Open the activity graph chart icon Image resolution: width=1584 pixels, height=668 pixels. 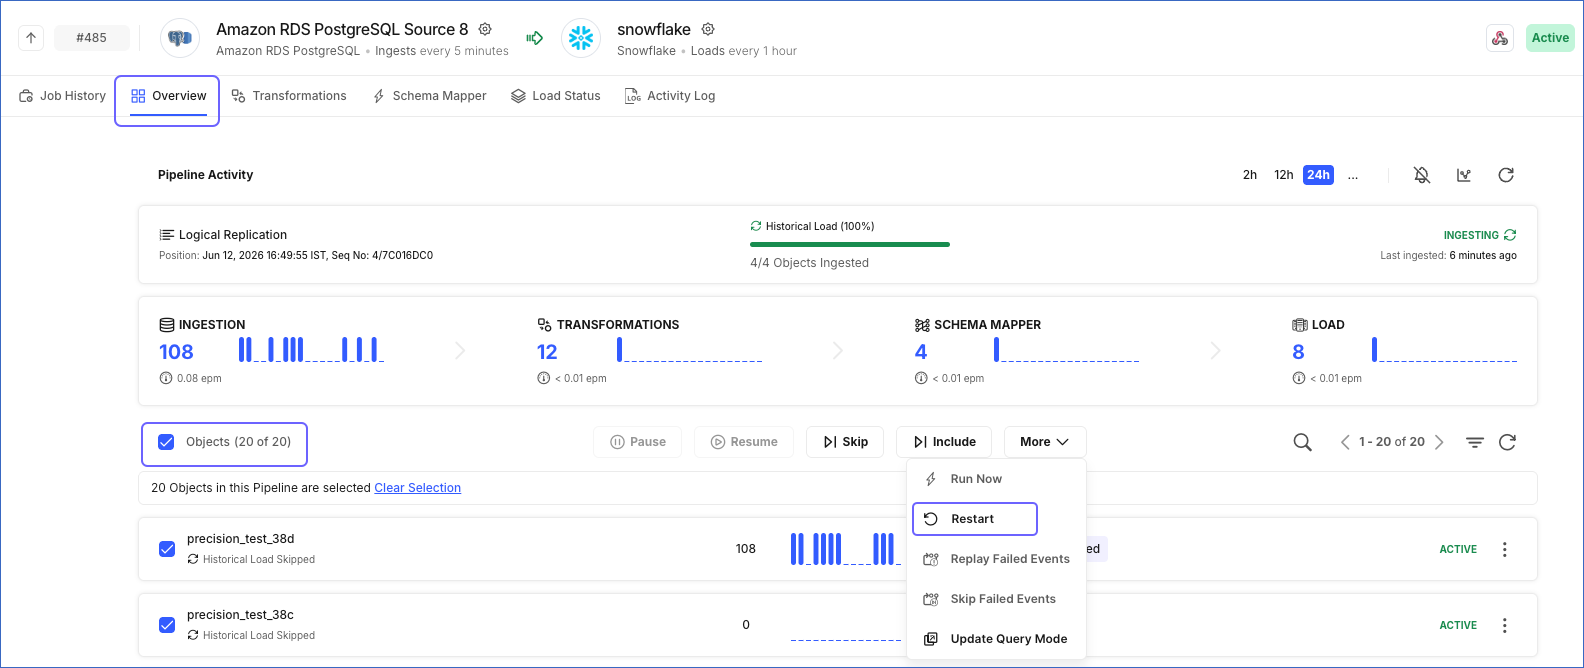[1464, 175]
